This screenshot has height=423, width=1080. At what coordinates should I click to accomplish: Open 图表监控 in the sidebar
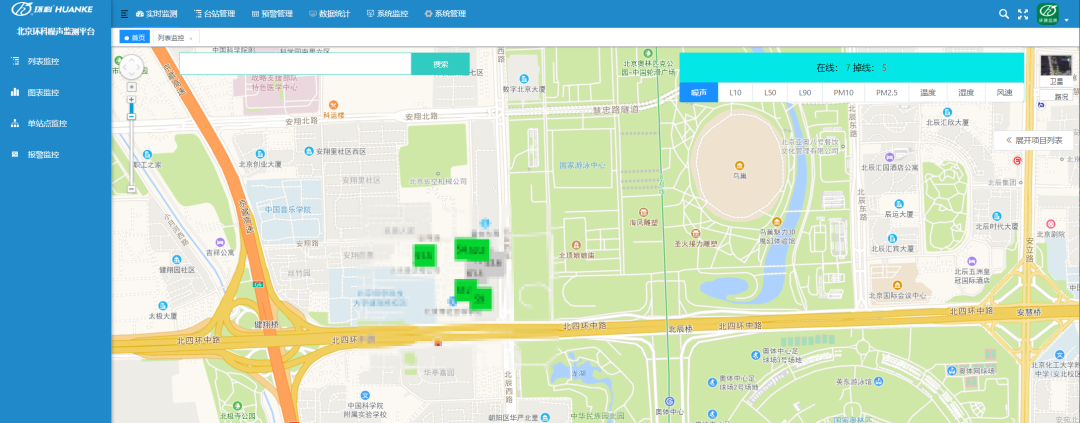click(43, 92)
